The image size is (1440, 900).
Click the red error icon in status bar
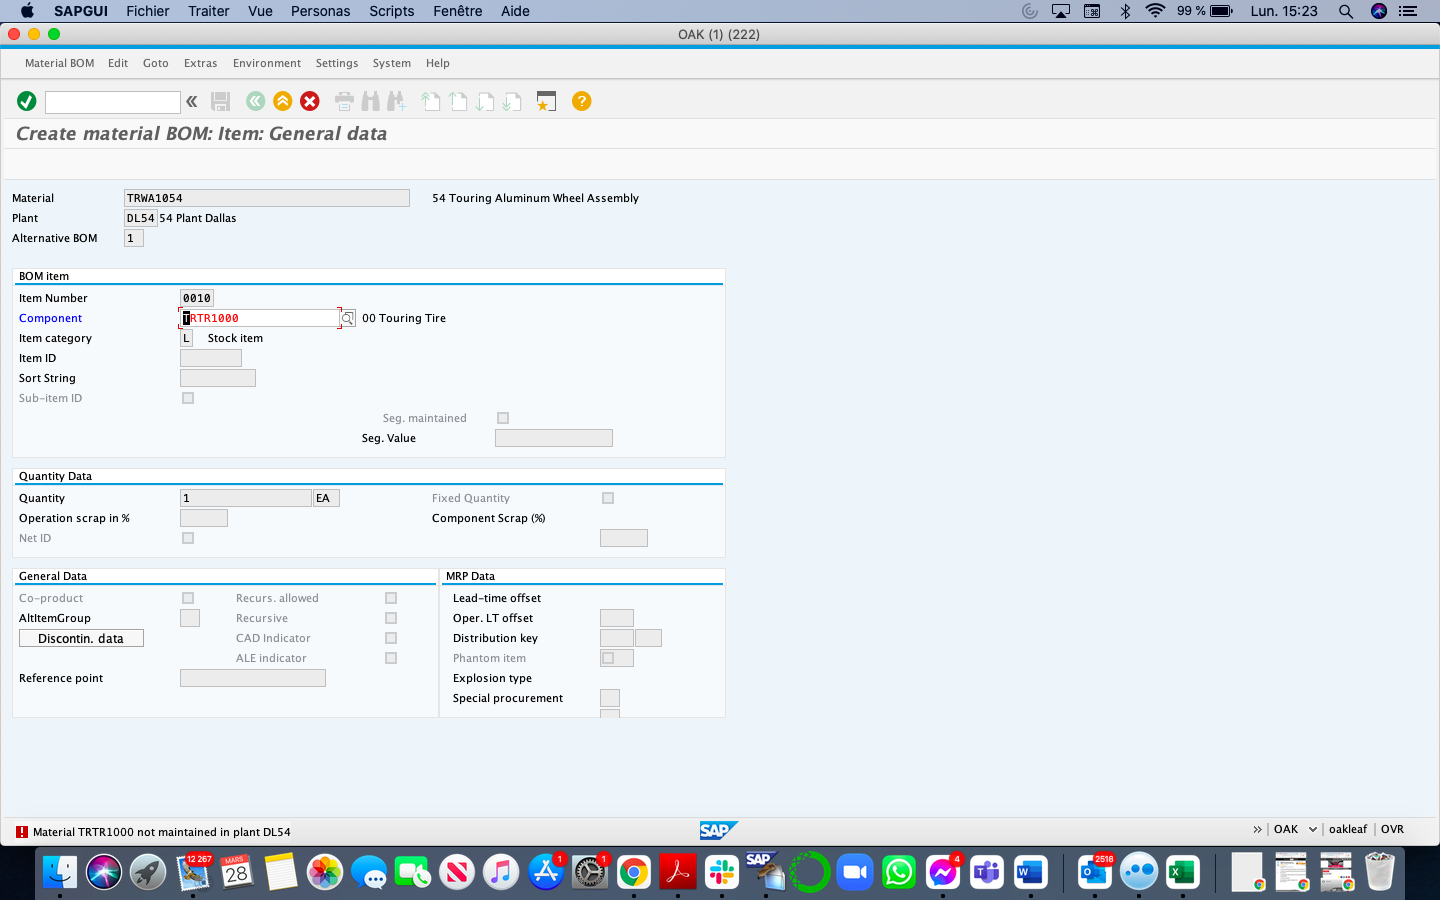tap(22, 832)
